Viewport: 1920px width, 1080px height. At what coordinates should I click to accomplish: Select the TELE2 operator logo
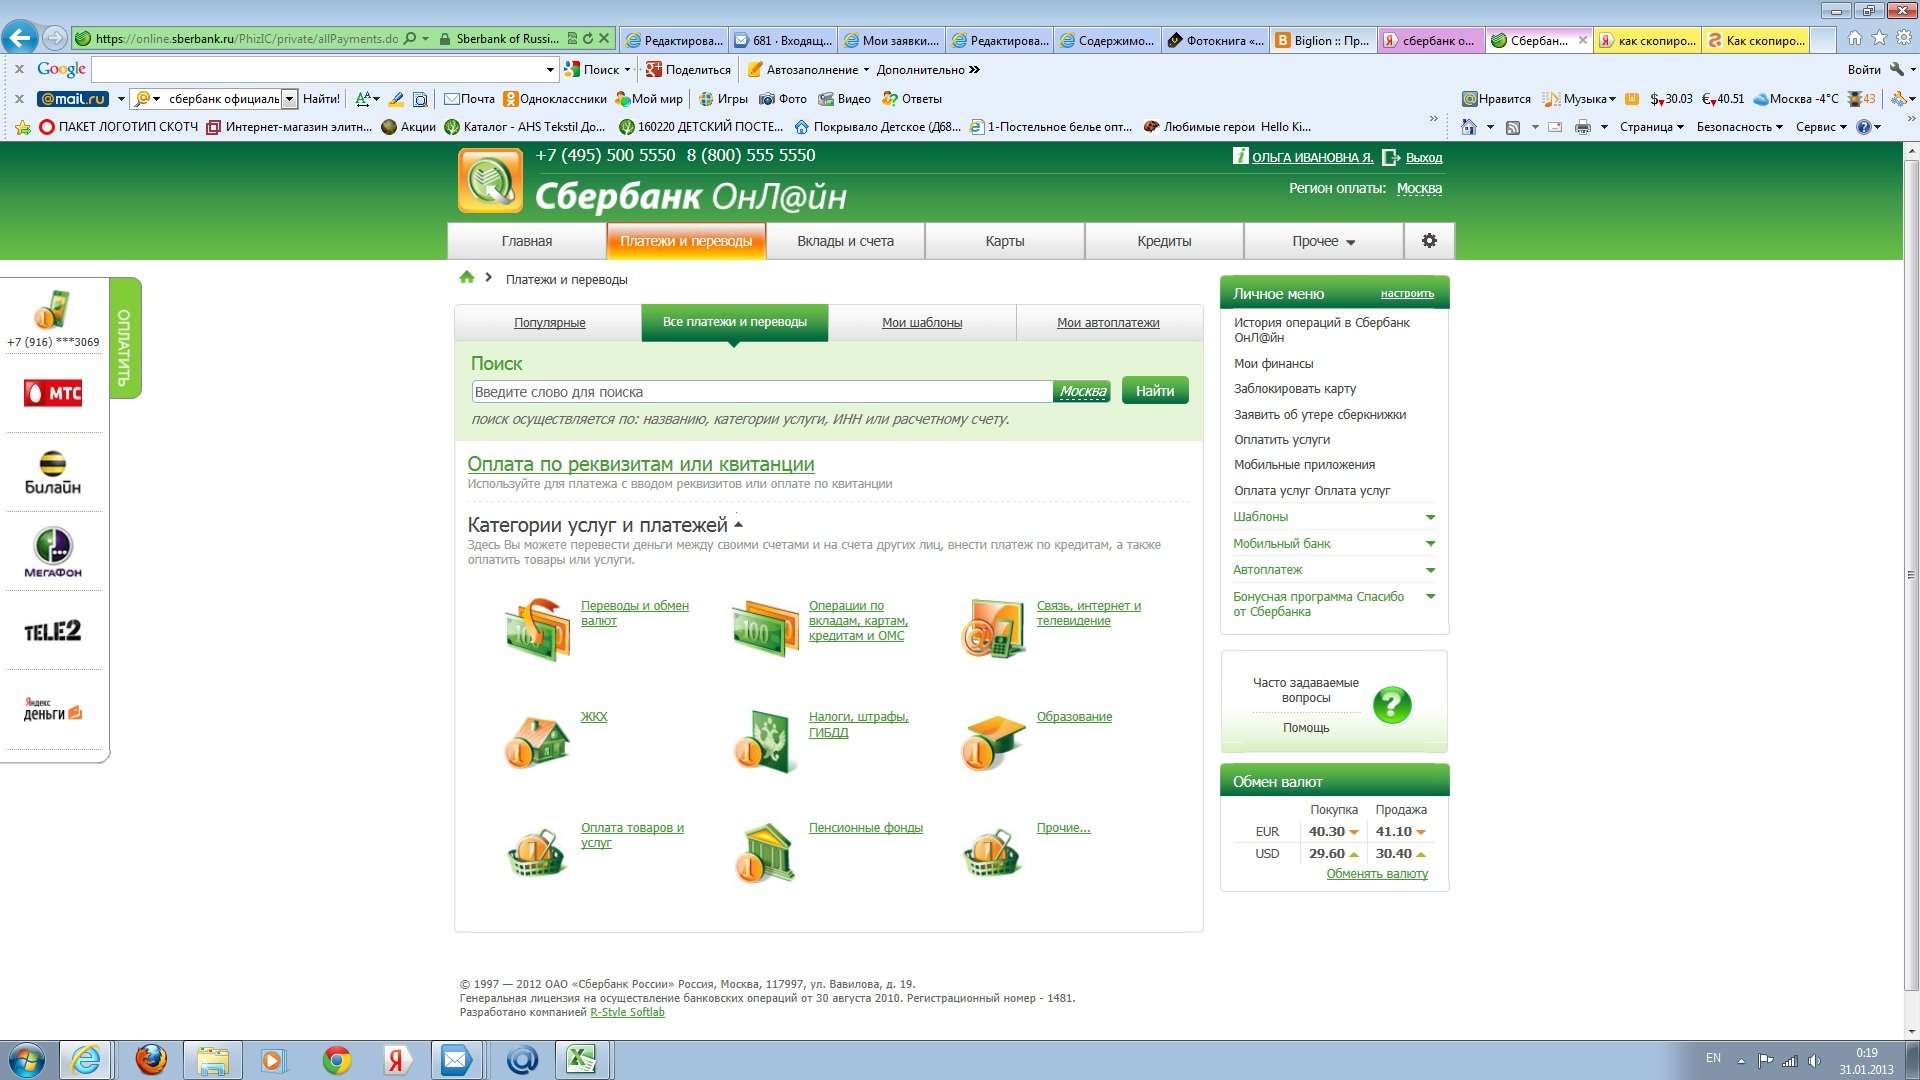(53, 631)
